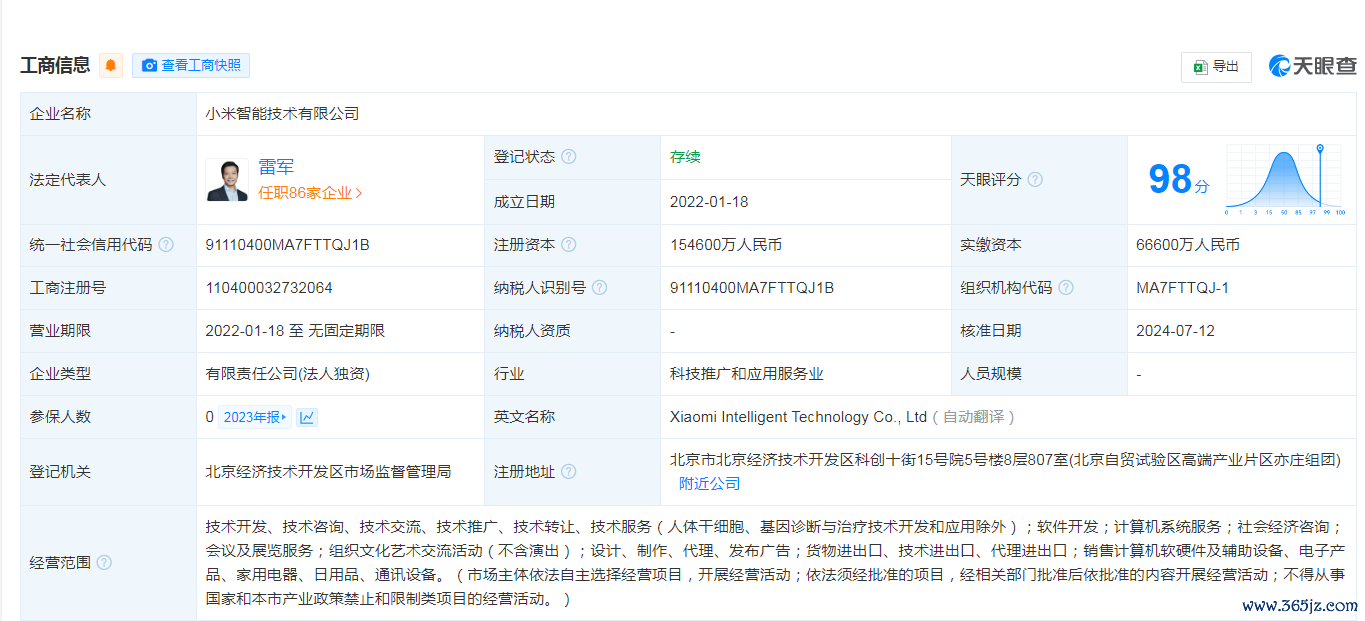Click help icon beside 注册地址
The width and height of the screenshot is (1365, 621).
568,471
